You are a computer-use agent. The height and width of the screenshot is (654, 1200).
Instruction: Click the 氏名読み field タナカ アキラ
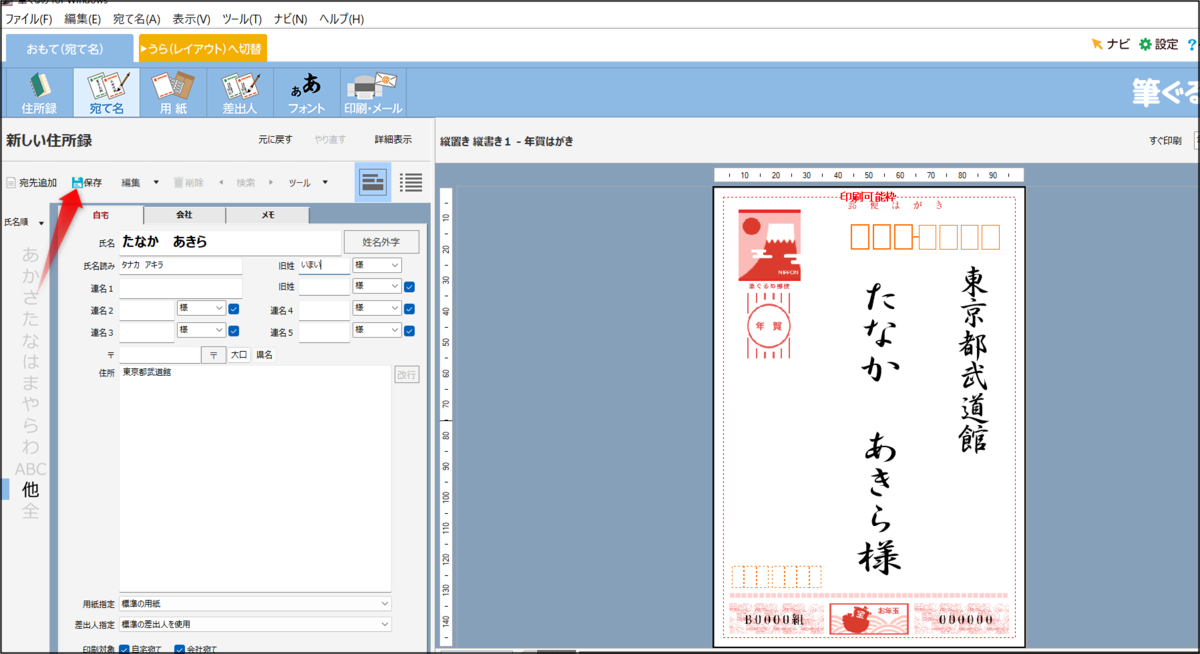(x=180, y=265)
